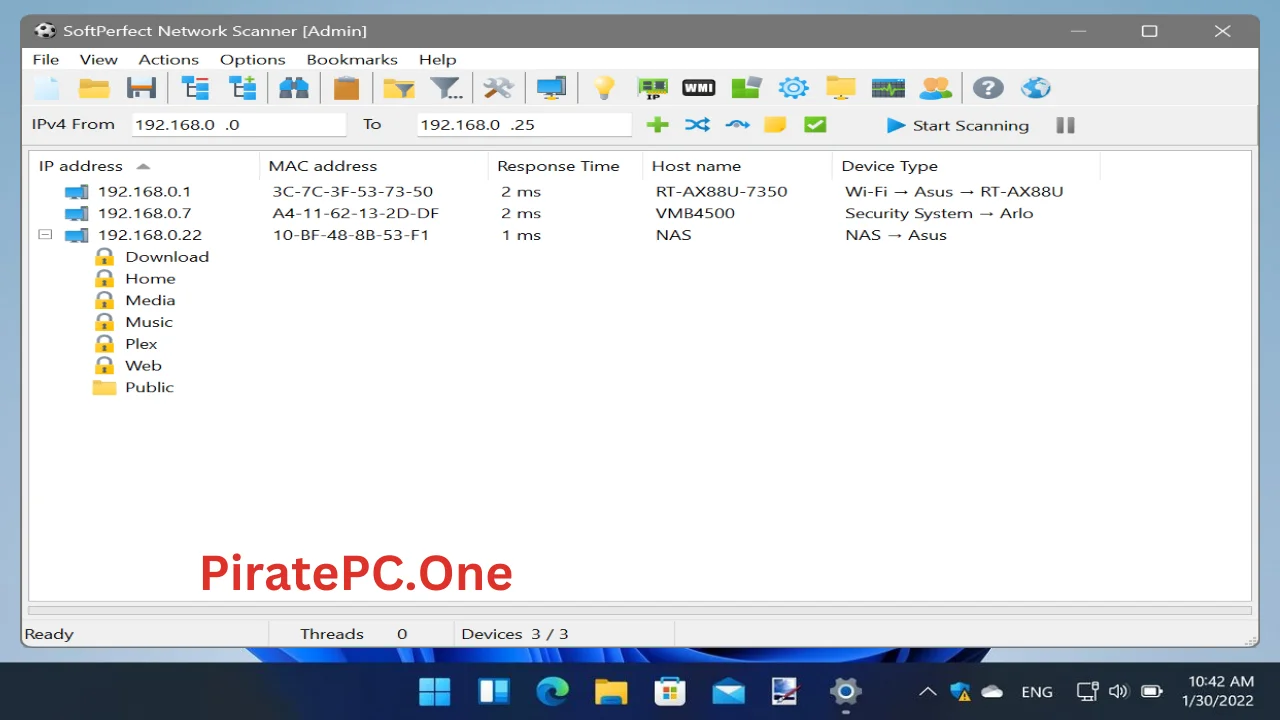Viewport: 1280px width, 720px height.
Task: Open the funnel filter options icon
Action: tap(446, 88)
